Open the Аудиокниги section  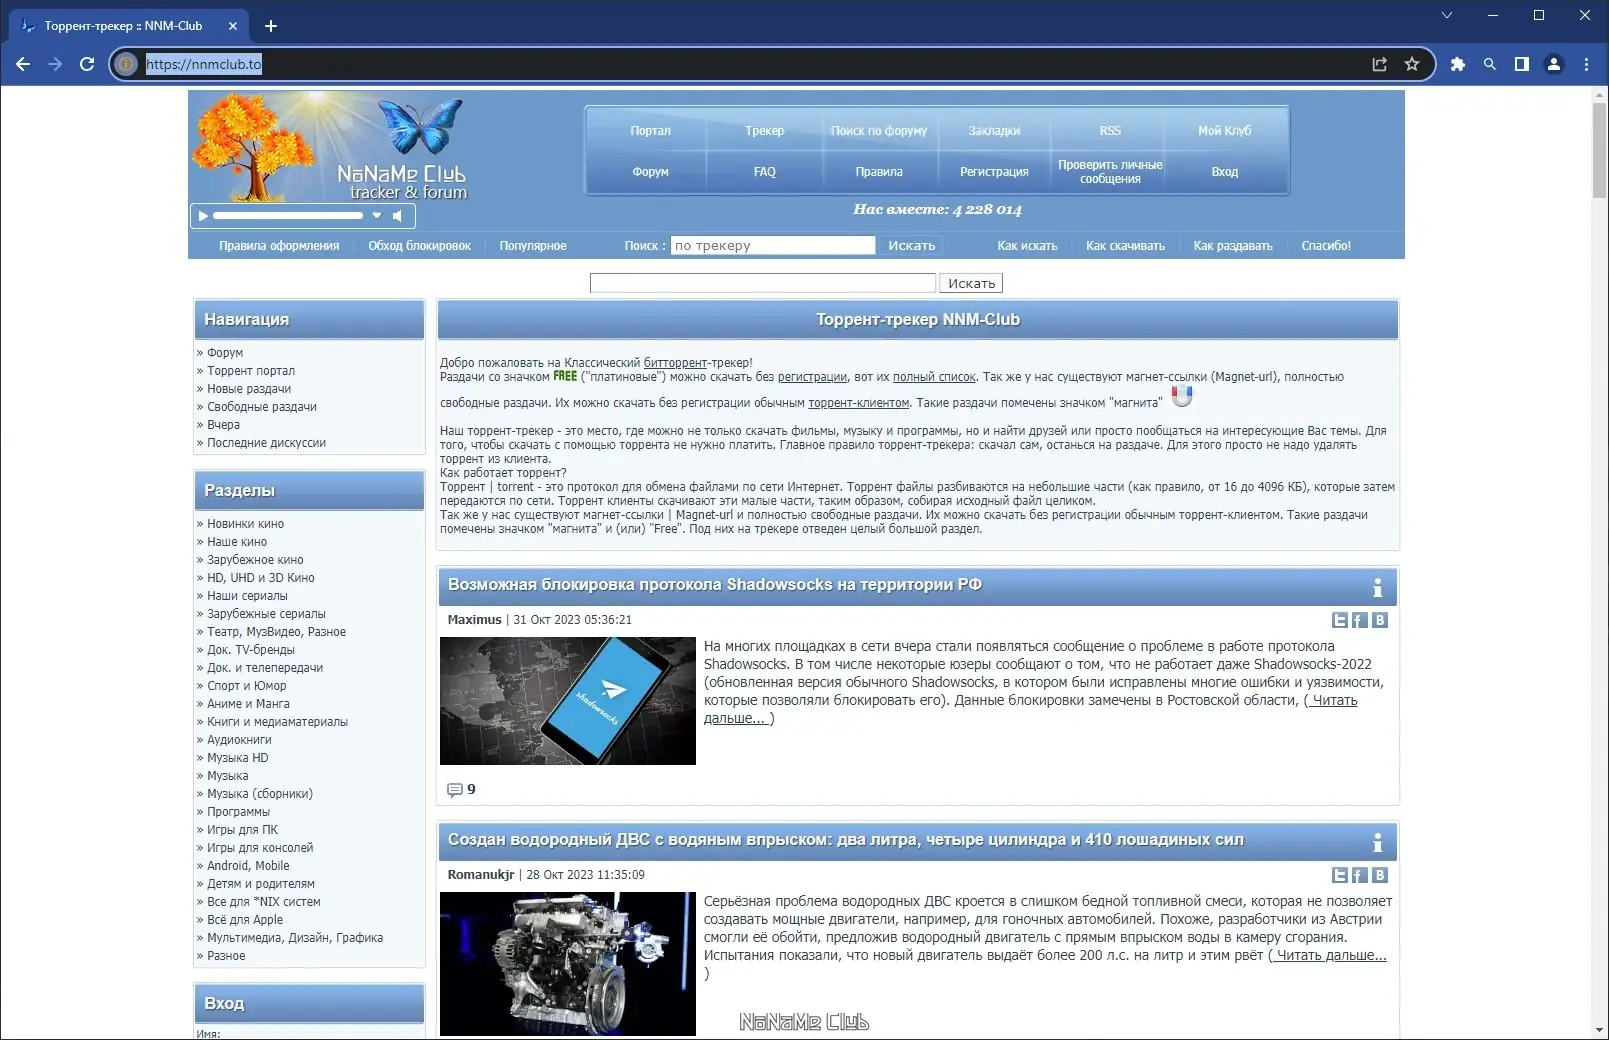(239, 740)
